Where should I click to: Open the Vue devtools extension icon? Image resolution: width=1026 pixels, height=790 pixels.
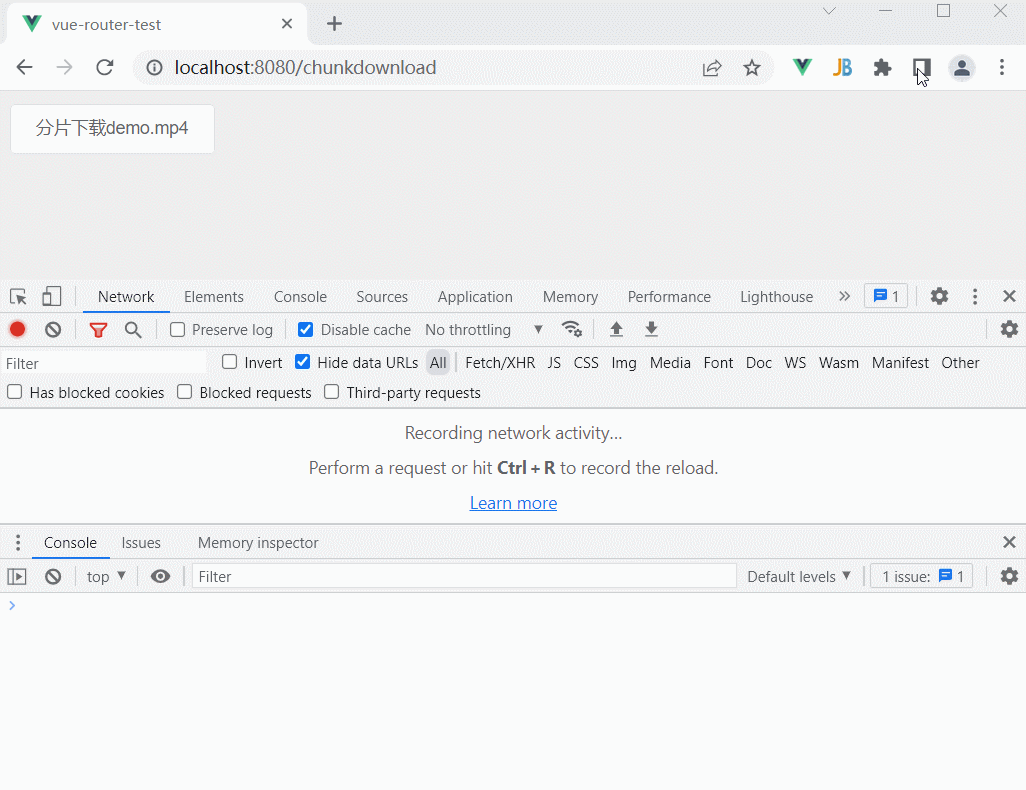point(802,67)
